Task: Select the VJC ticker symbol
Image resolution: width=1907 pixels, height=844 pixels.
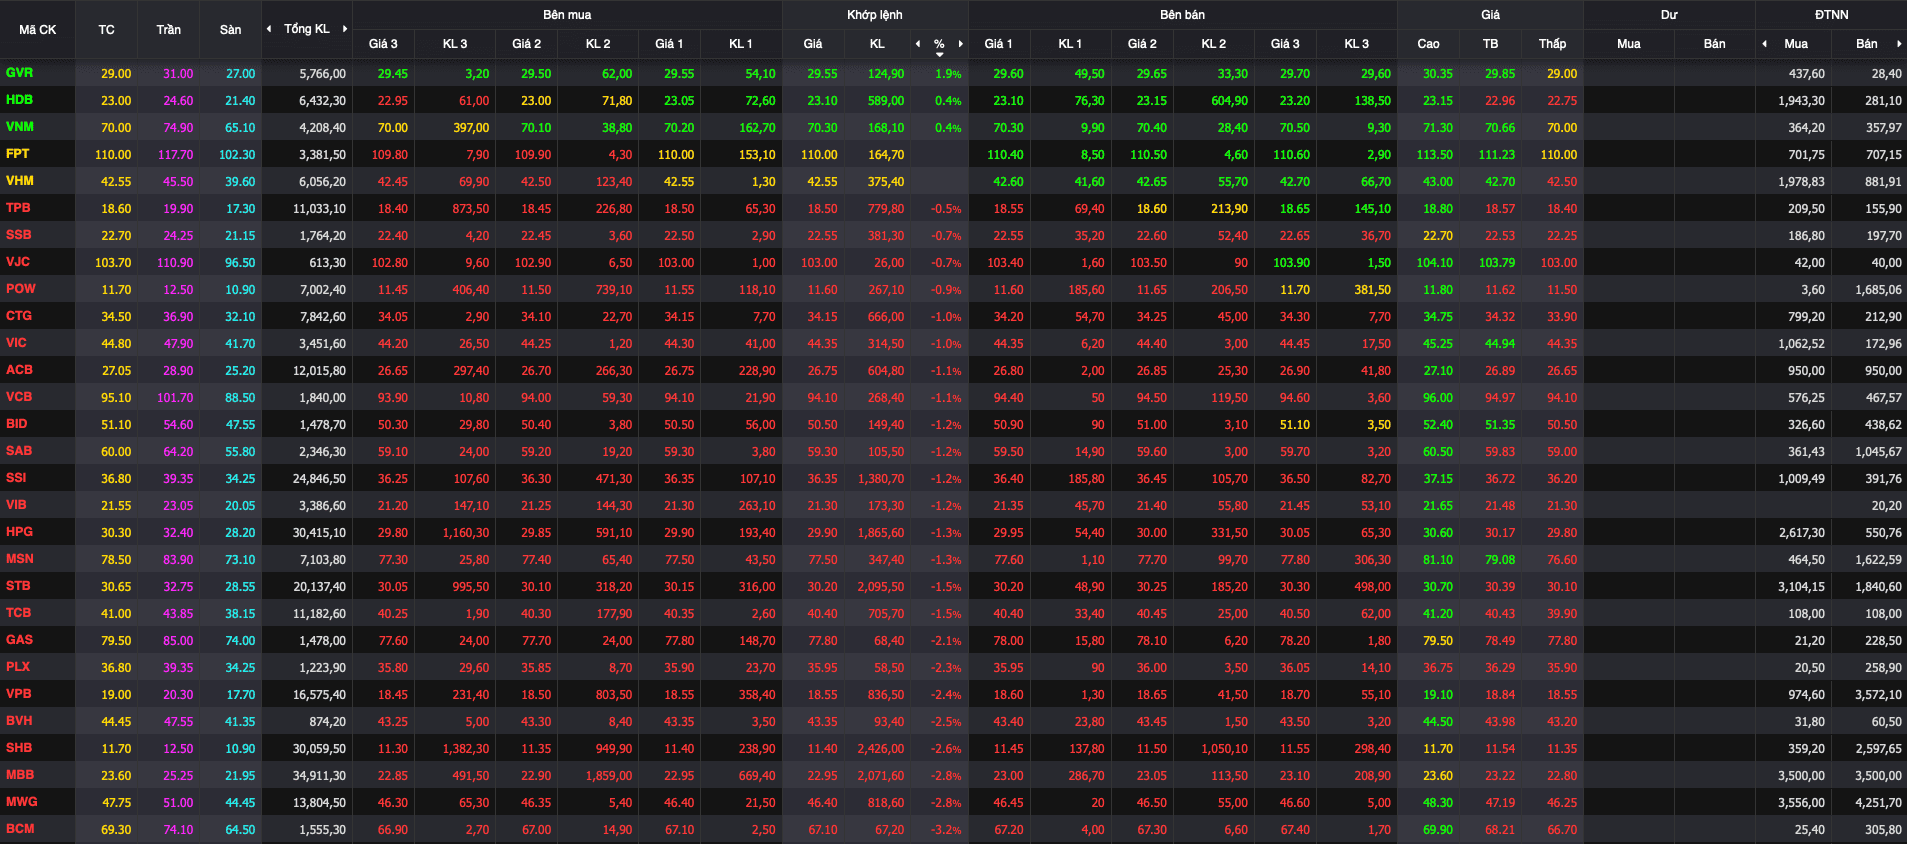Action: (x=18, y=262)
